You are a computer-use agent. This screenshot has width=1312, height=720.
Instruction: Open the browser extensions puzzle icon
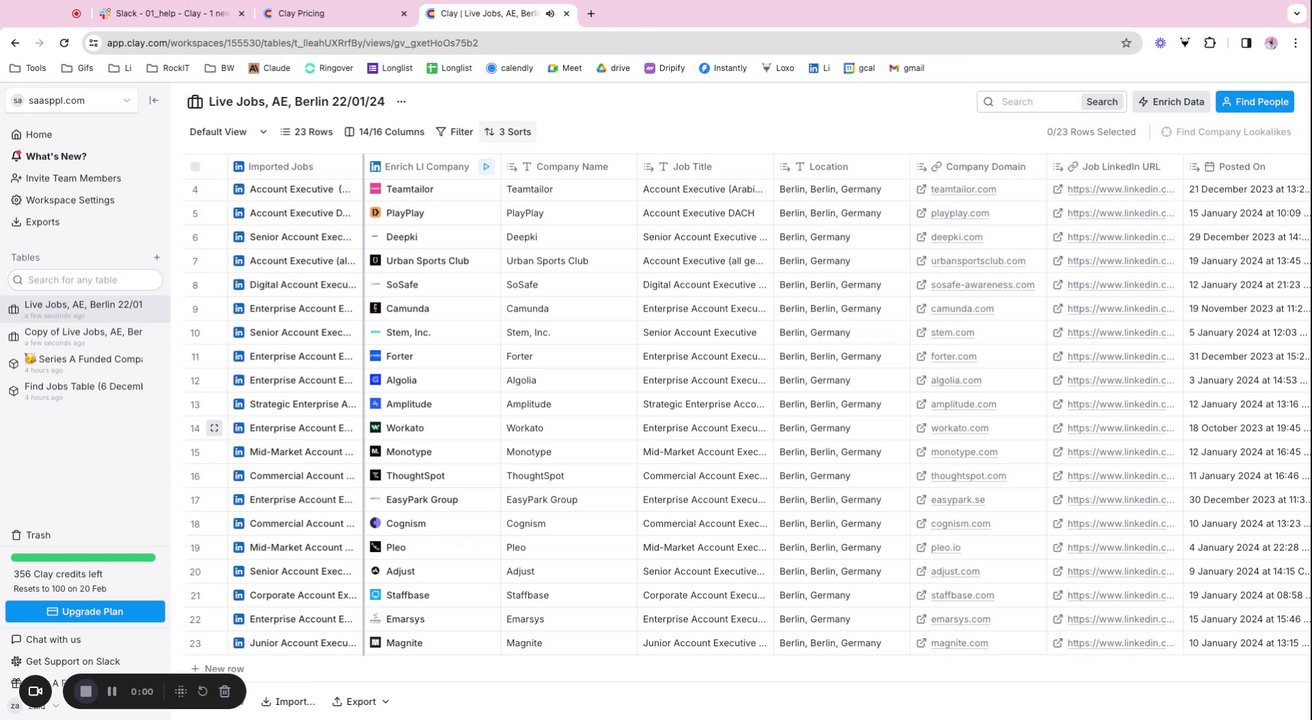(x=1210, y=43)
